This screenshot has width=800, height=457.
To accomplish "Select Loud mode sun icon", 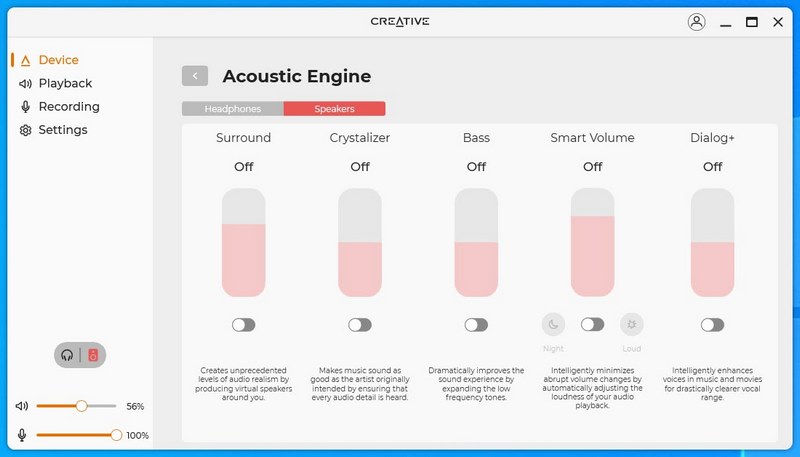I will click(632, 324).
